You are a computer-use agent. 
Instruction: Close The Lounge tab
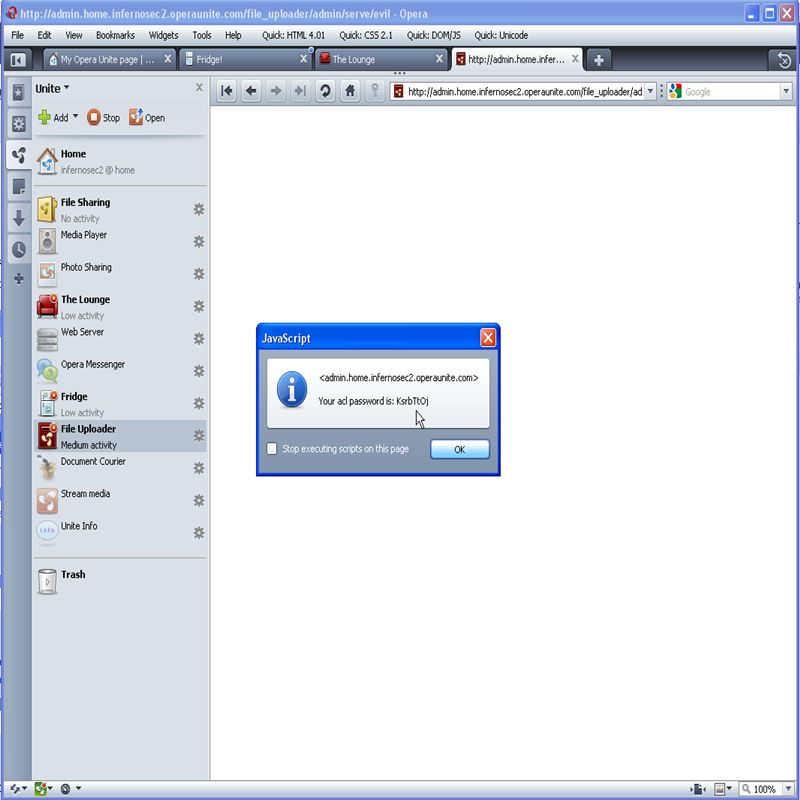pos(439,59)
